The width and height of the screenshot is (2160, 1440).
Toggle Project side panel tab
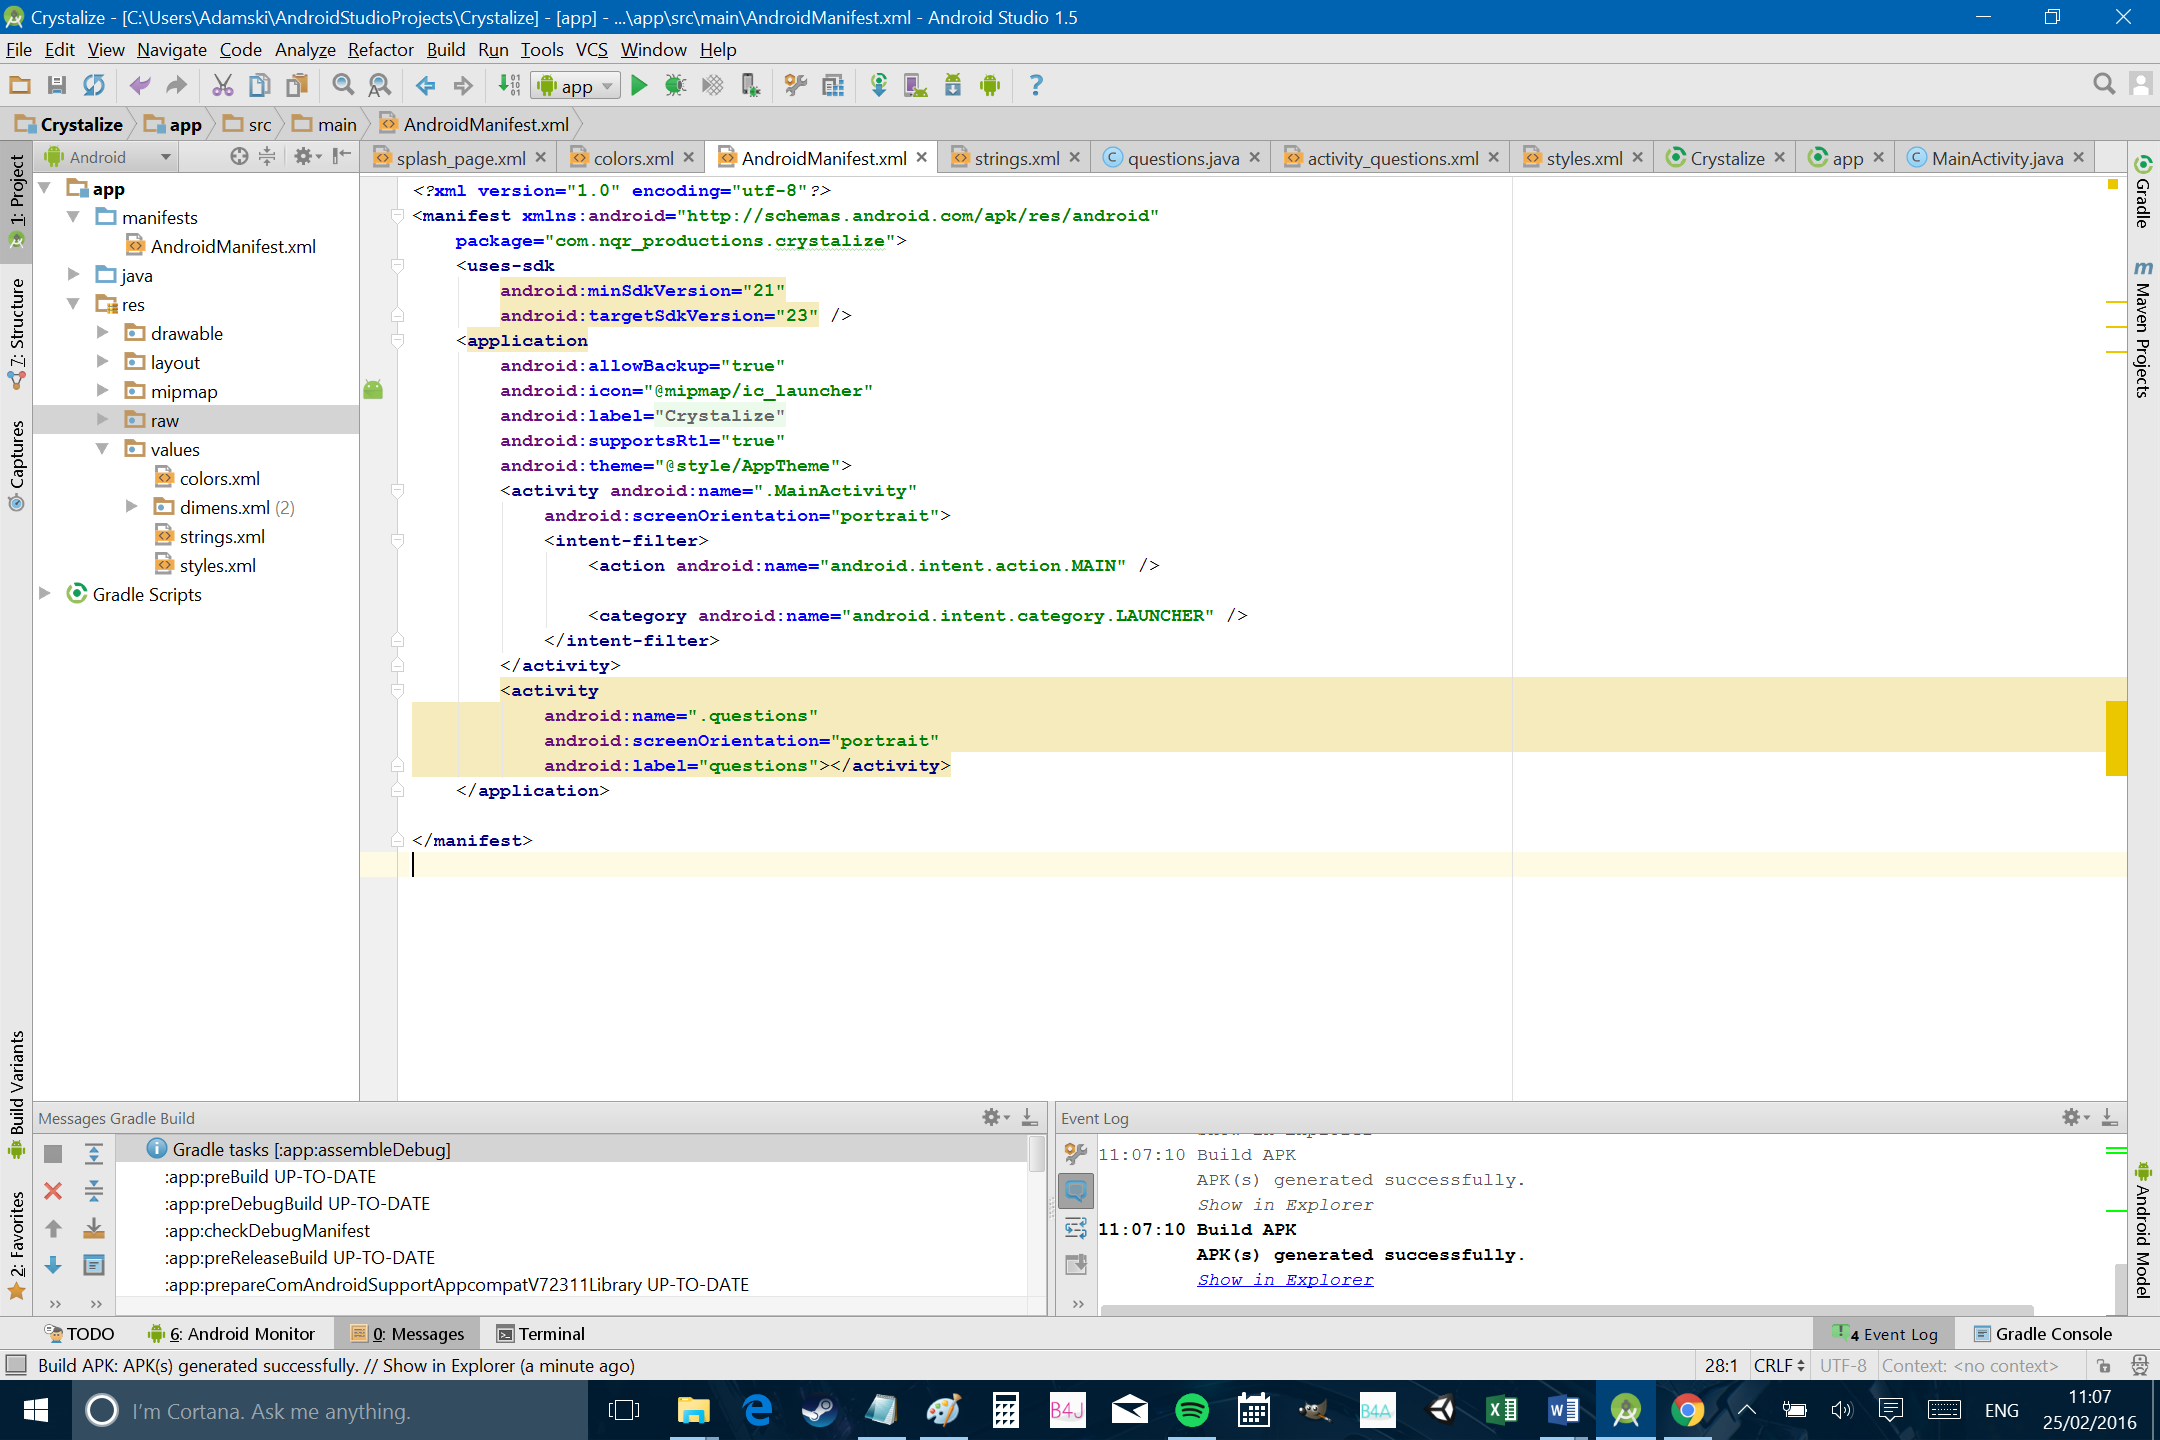click(x=16, y=201)
